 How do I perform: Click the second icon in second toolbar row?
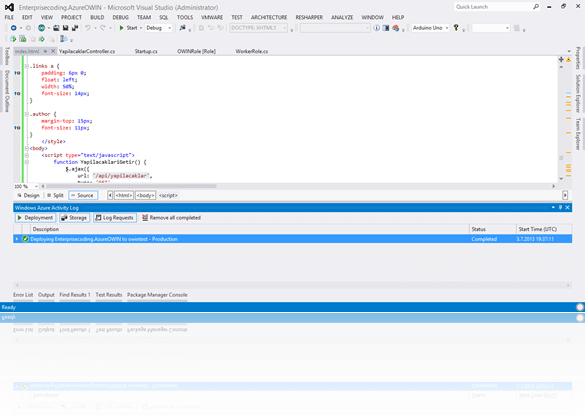22,39
